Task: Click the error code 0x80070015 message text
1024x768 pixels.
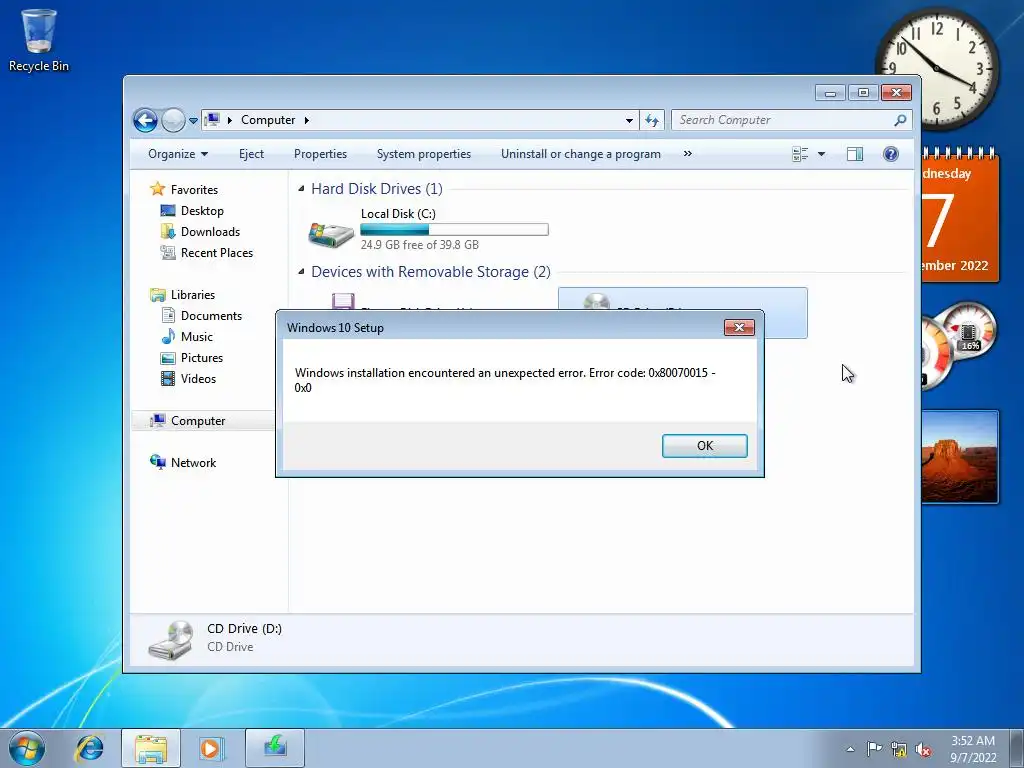Action: click(505, 380)
